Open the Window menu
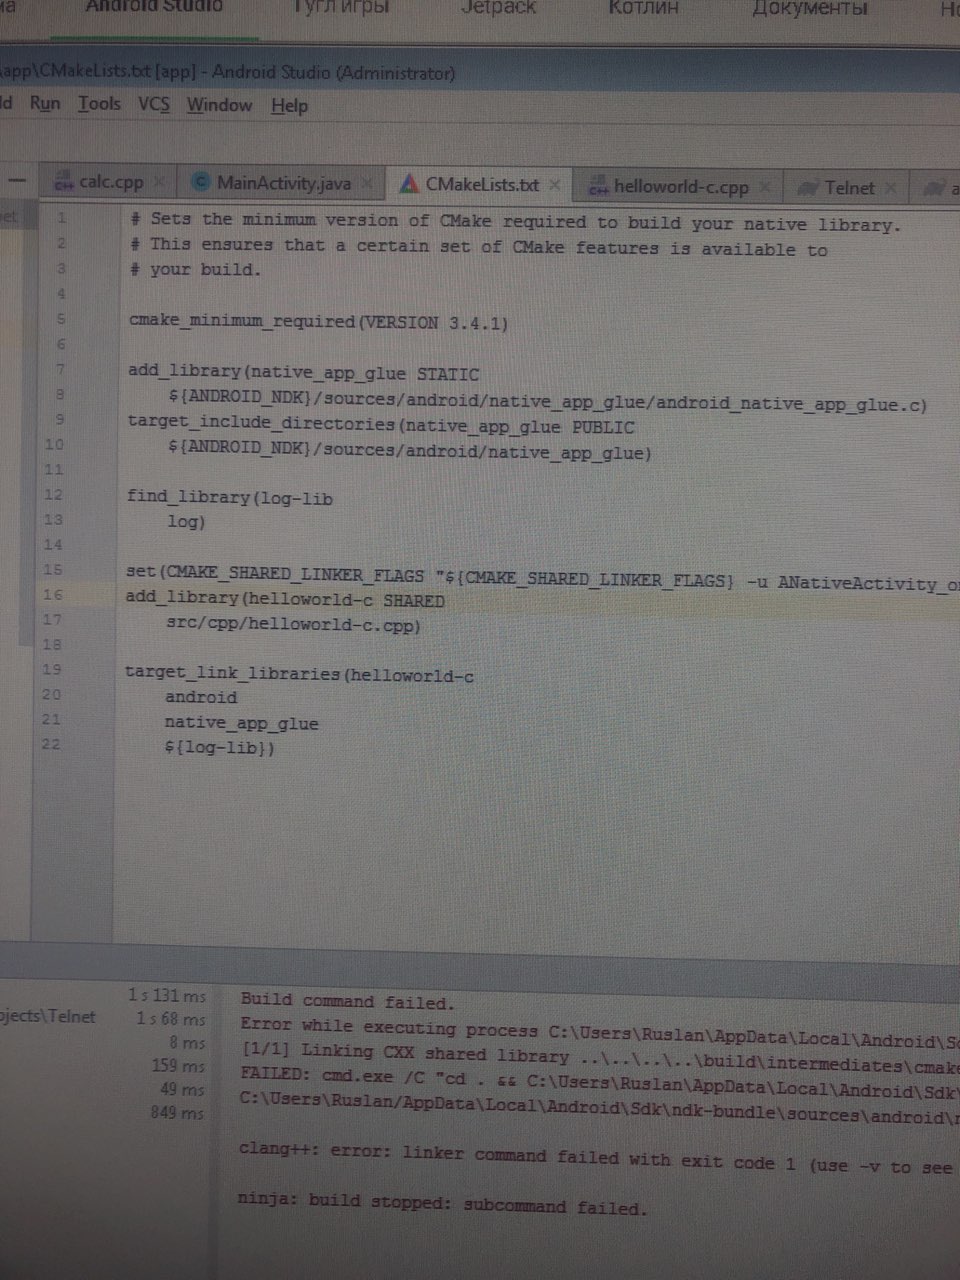Viewport: 960px width, 1280px height. point(219,105)
